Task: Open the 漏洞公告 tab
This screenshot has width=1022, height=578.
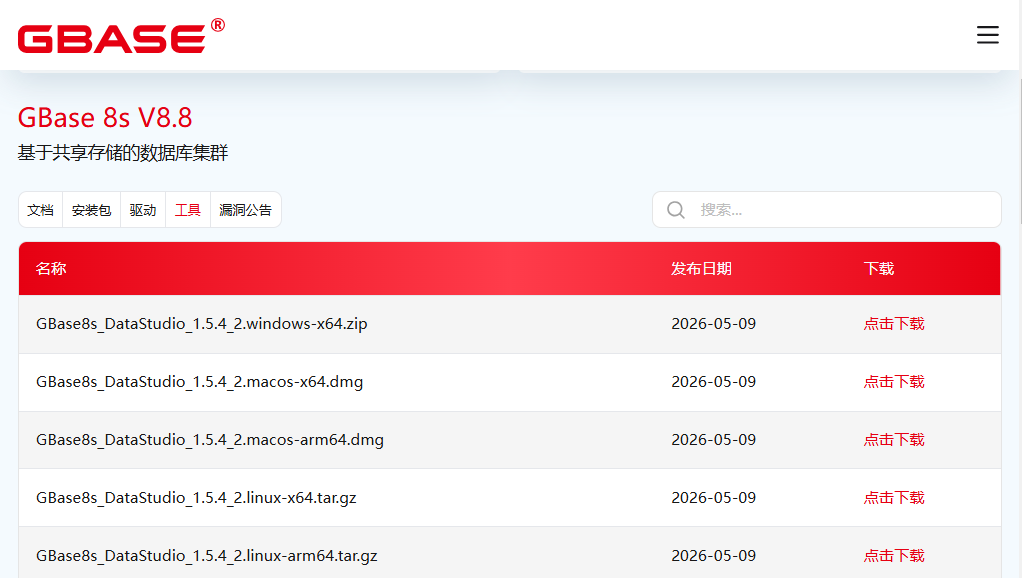Action: [245, 210]
